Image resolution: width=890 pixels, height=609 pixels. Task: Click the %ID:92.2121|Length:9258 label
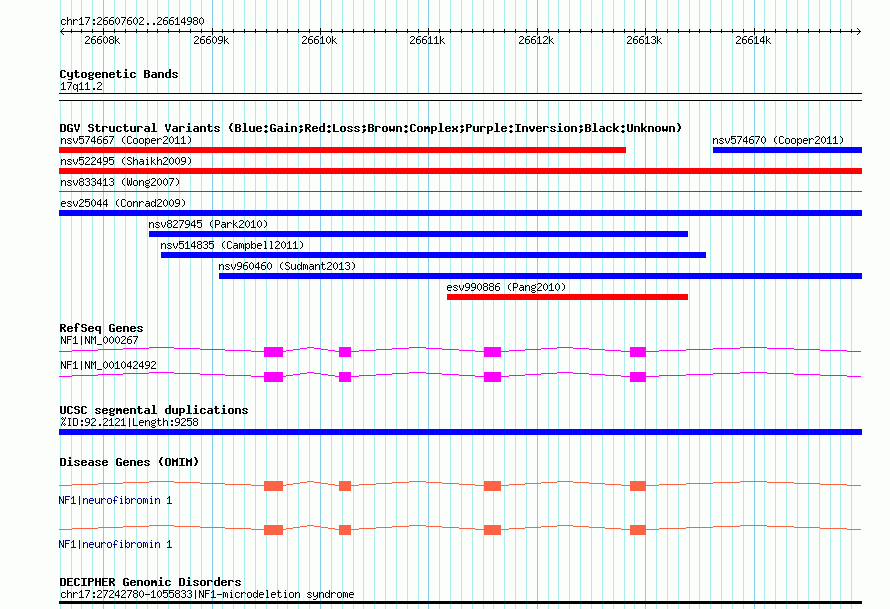[x=129, y=422]
